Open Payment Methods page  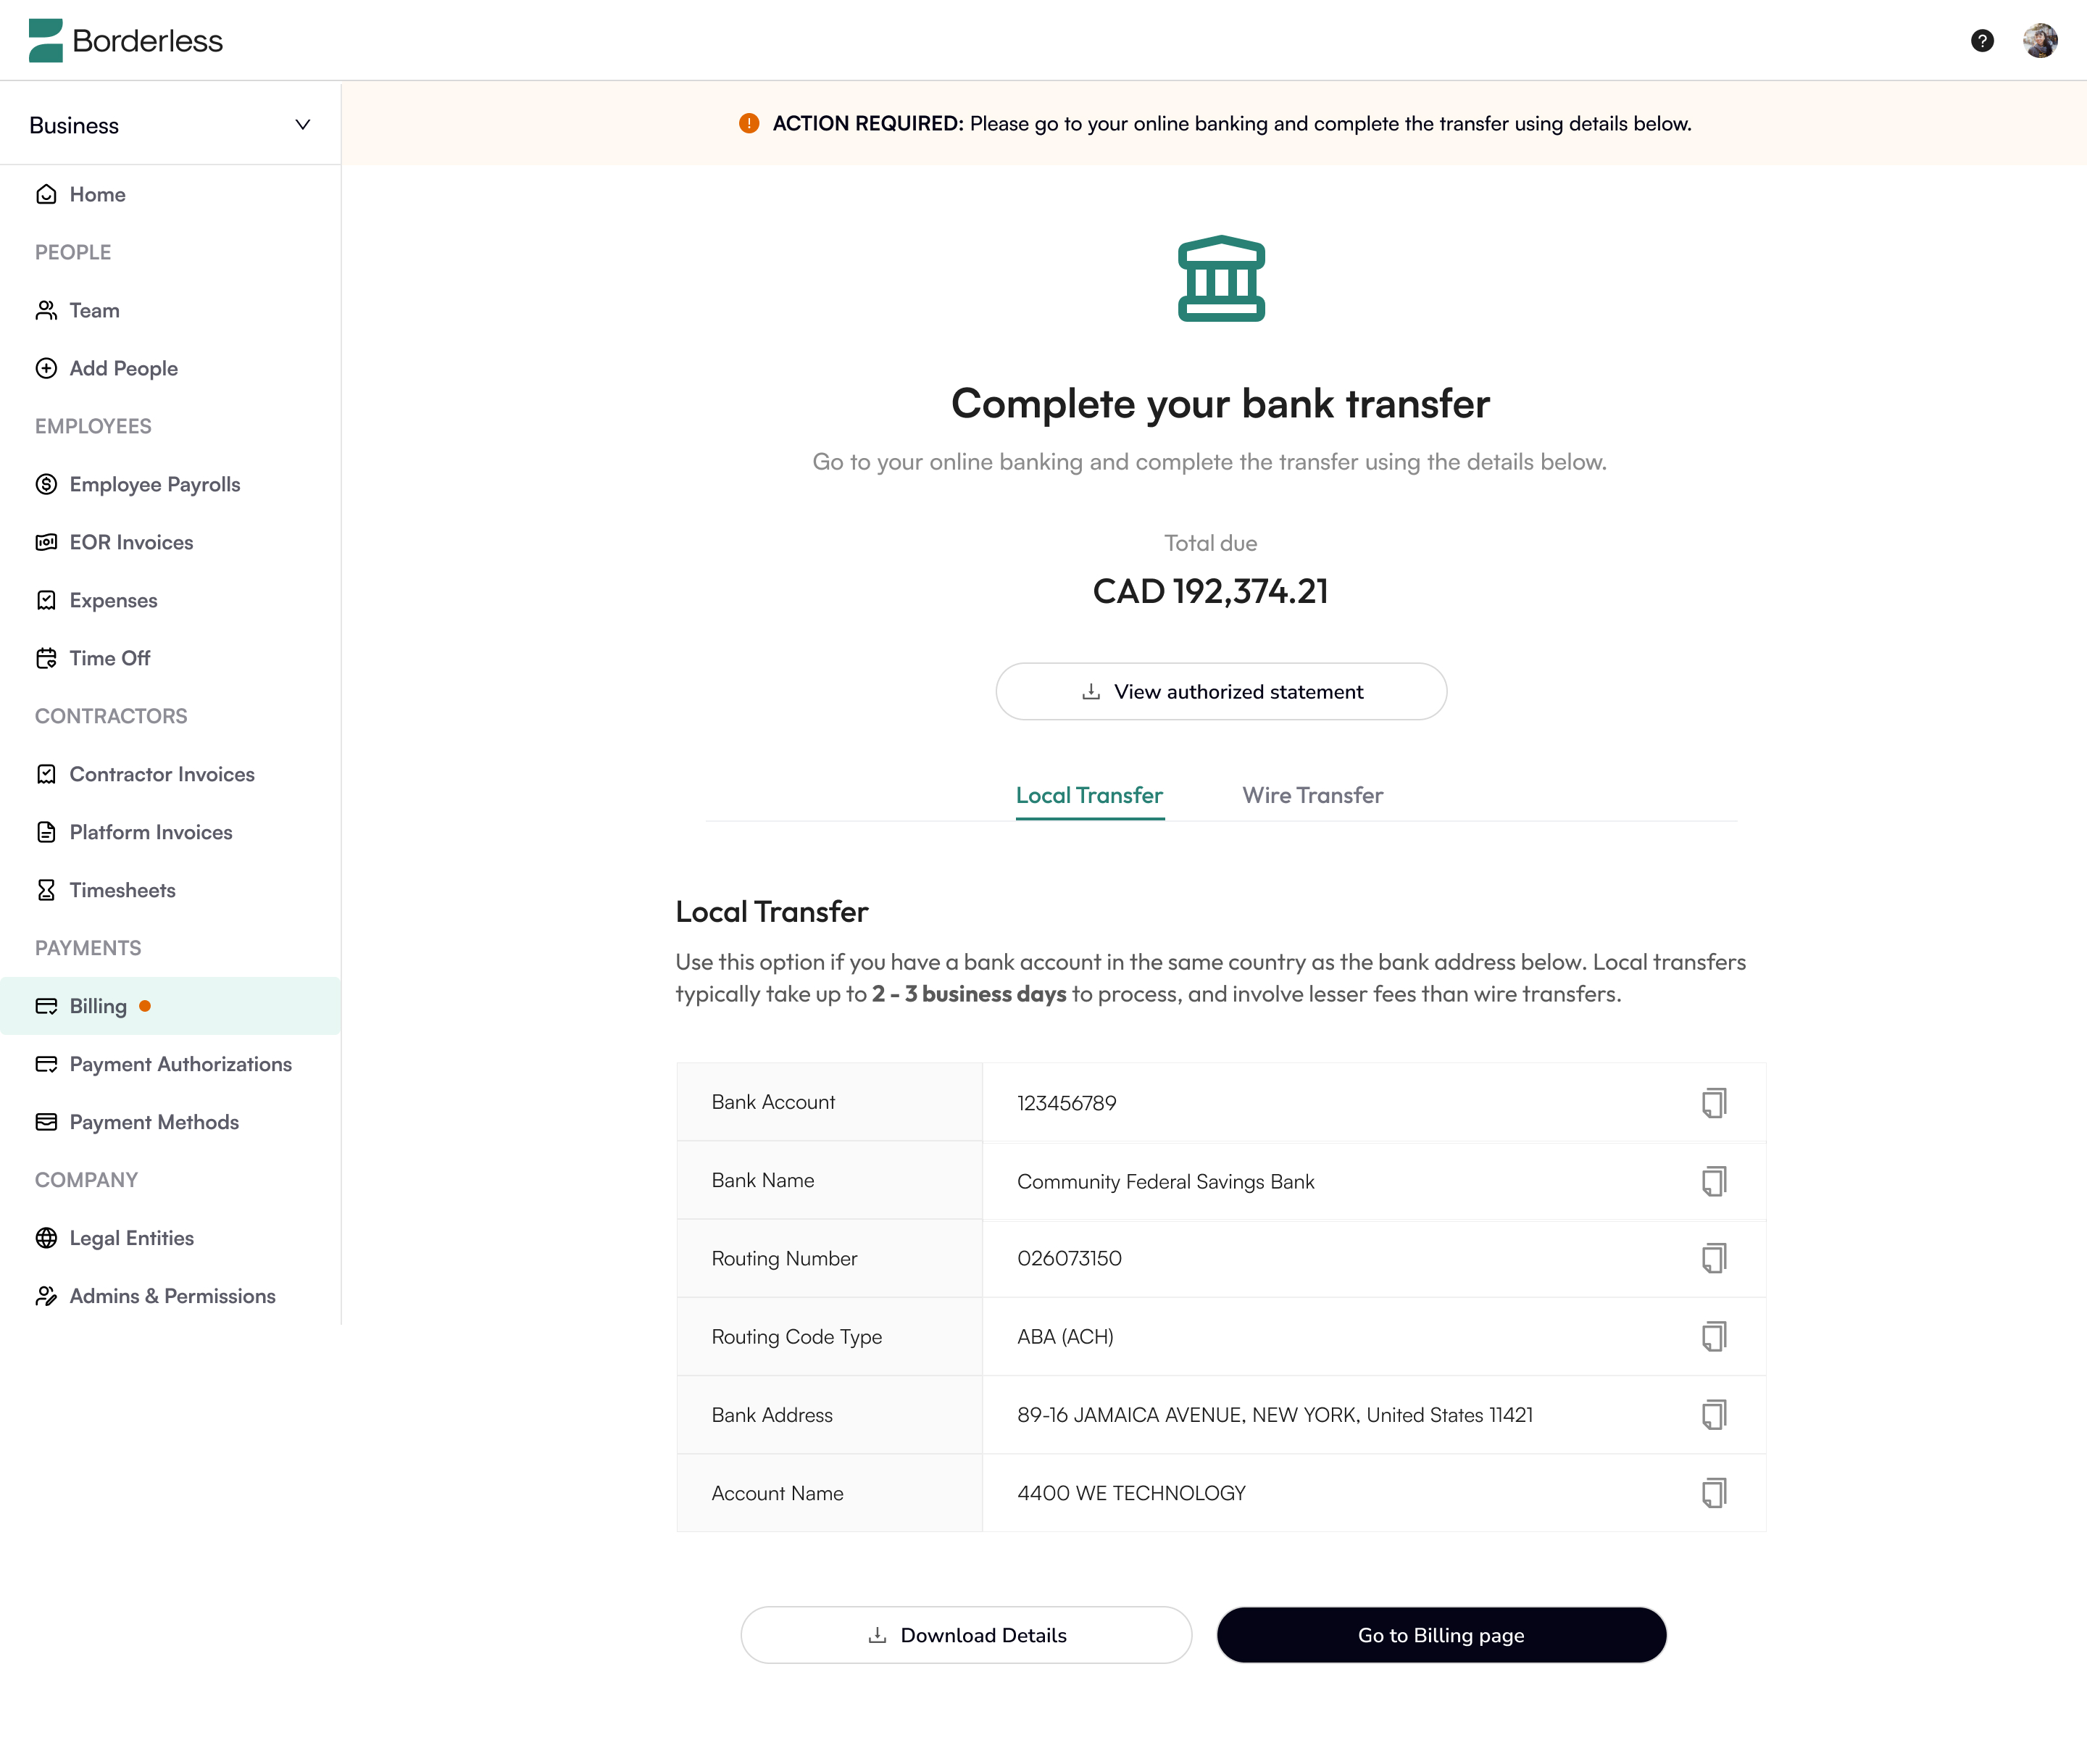point(153,1123)
